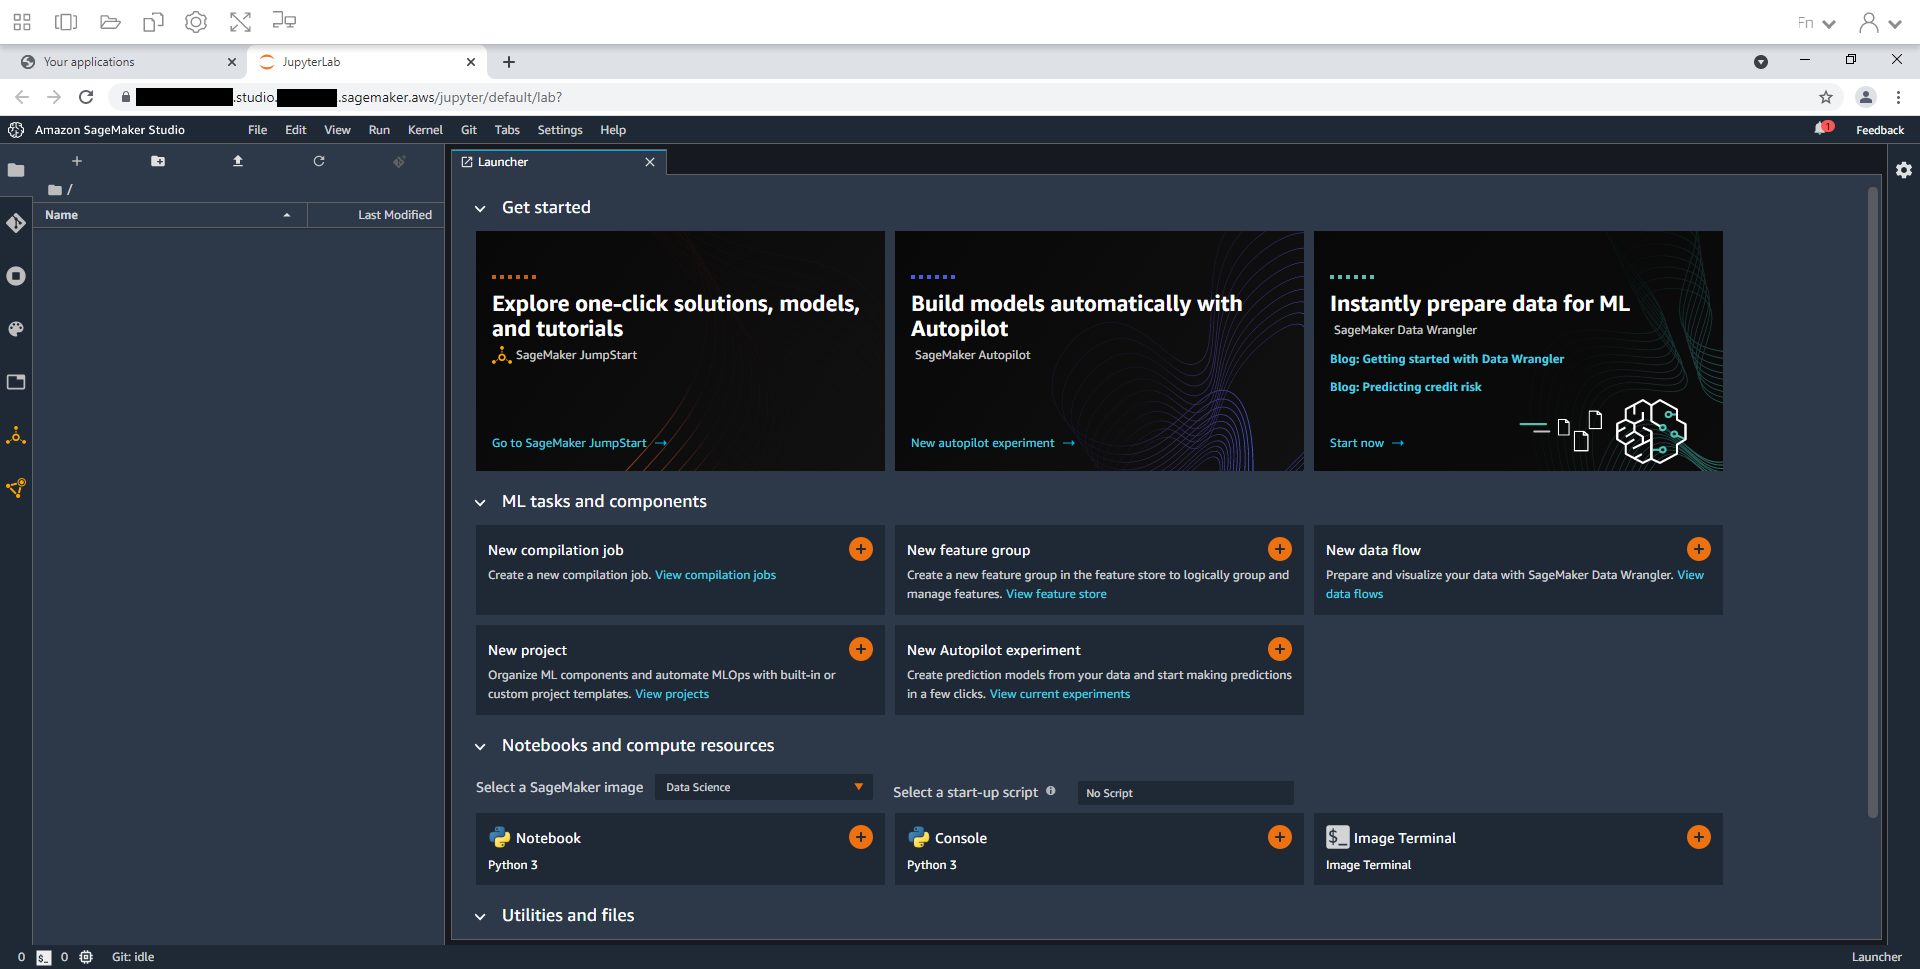Viewport: 1920px width, 969px height.
Task: Click the terminal count icon in status bar
Action: pos(44,957)
